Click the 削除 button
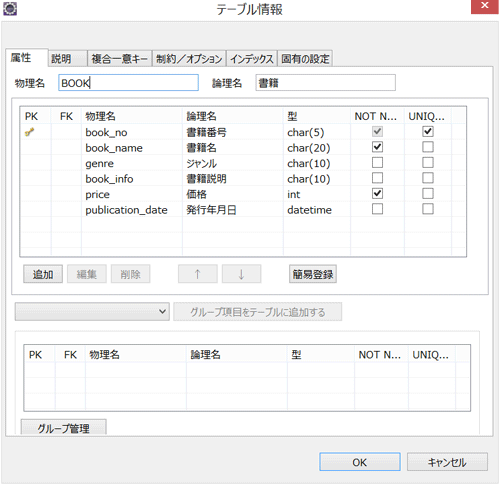Image resolution: width=500 pixels, height=485 pixels. [130, 274]
